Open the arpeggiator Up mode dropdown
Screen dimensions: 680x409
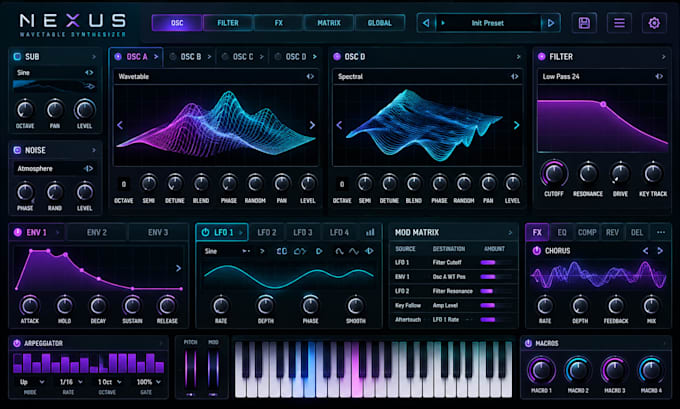pyautogui.click(x=32, y=382)
